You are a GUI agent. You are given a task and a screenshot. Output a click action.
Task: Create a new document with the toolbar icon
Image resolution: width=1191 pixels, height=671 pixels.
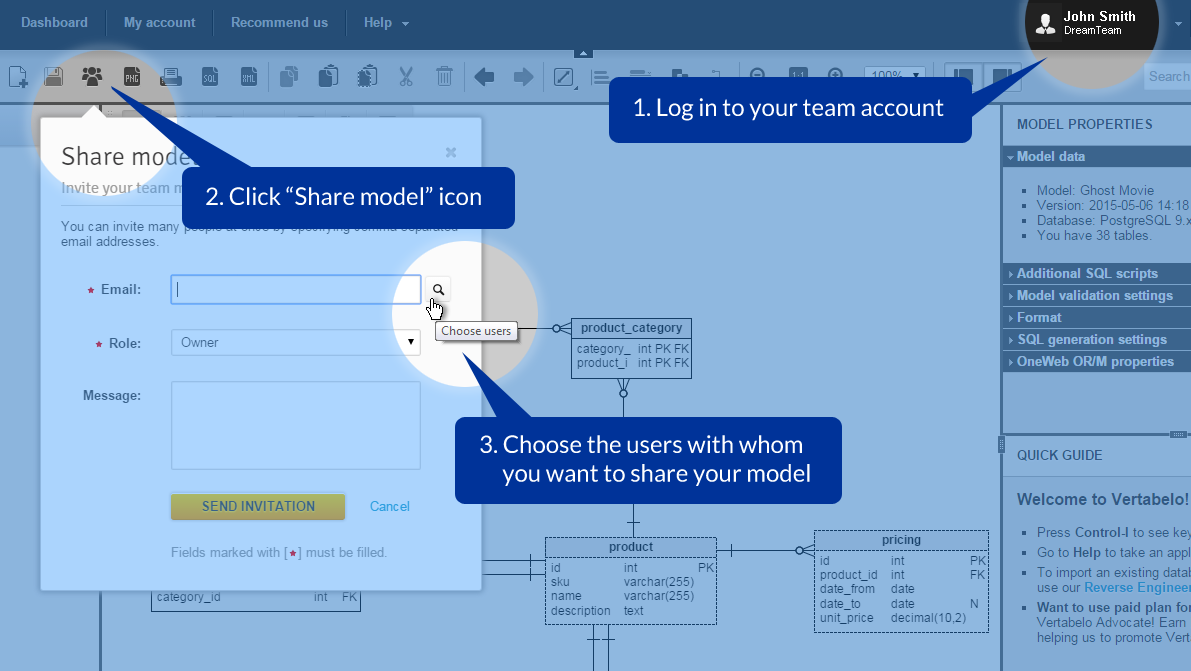(x=17, y=77)
